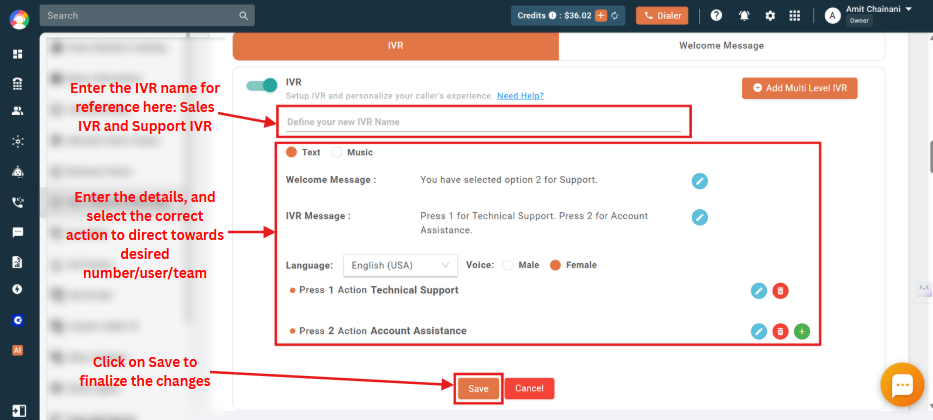Open the phone call logs sidebar icon
The height and width of the screenshot is (420, 933).
[17, 202]
